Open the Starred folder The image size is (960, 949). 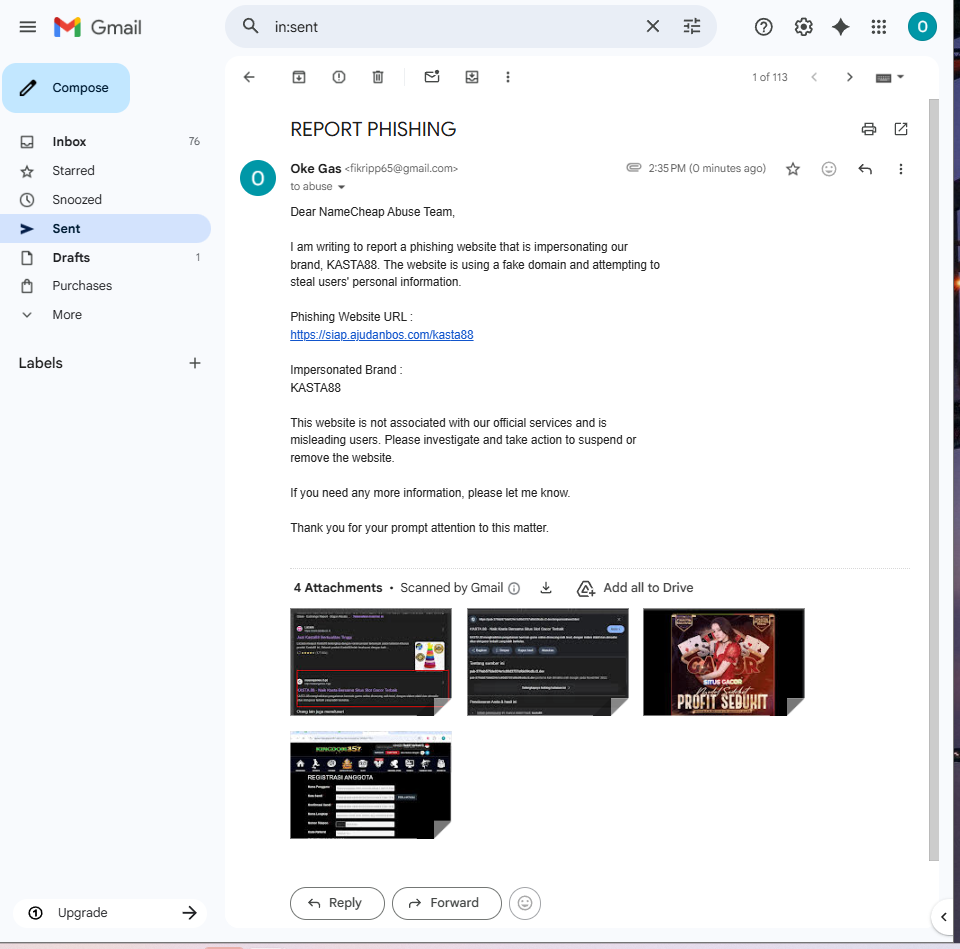pos(105,171)
